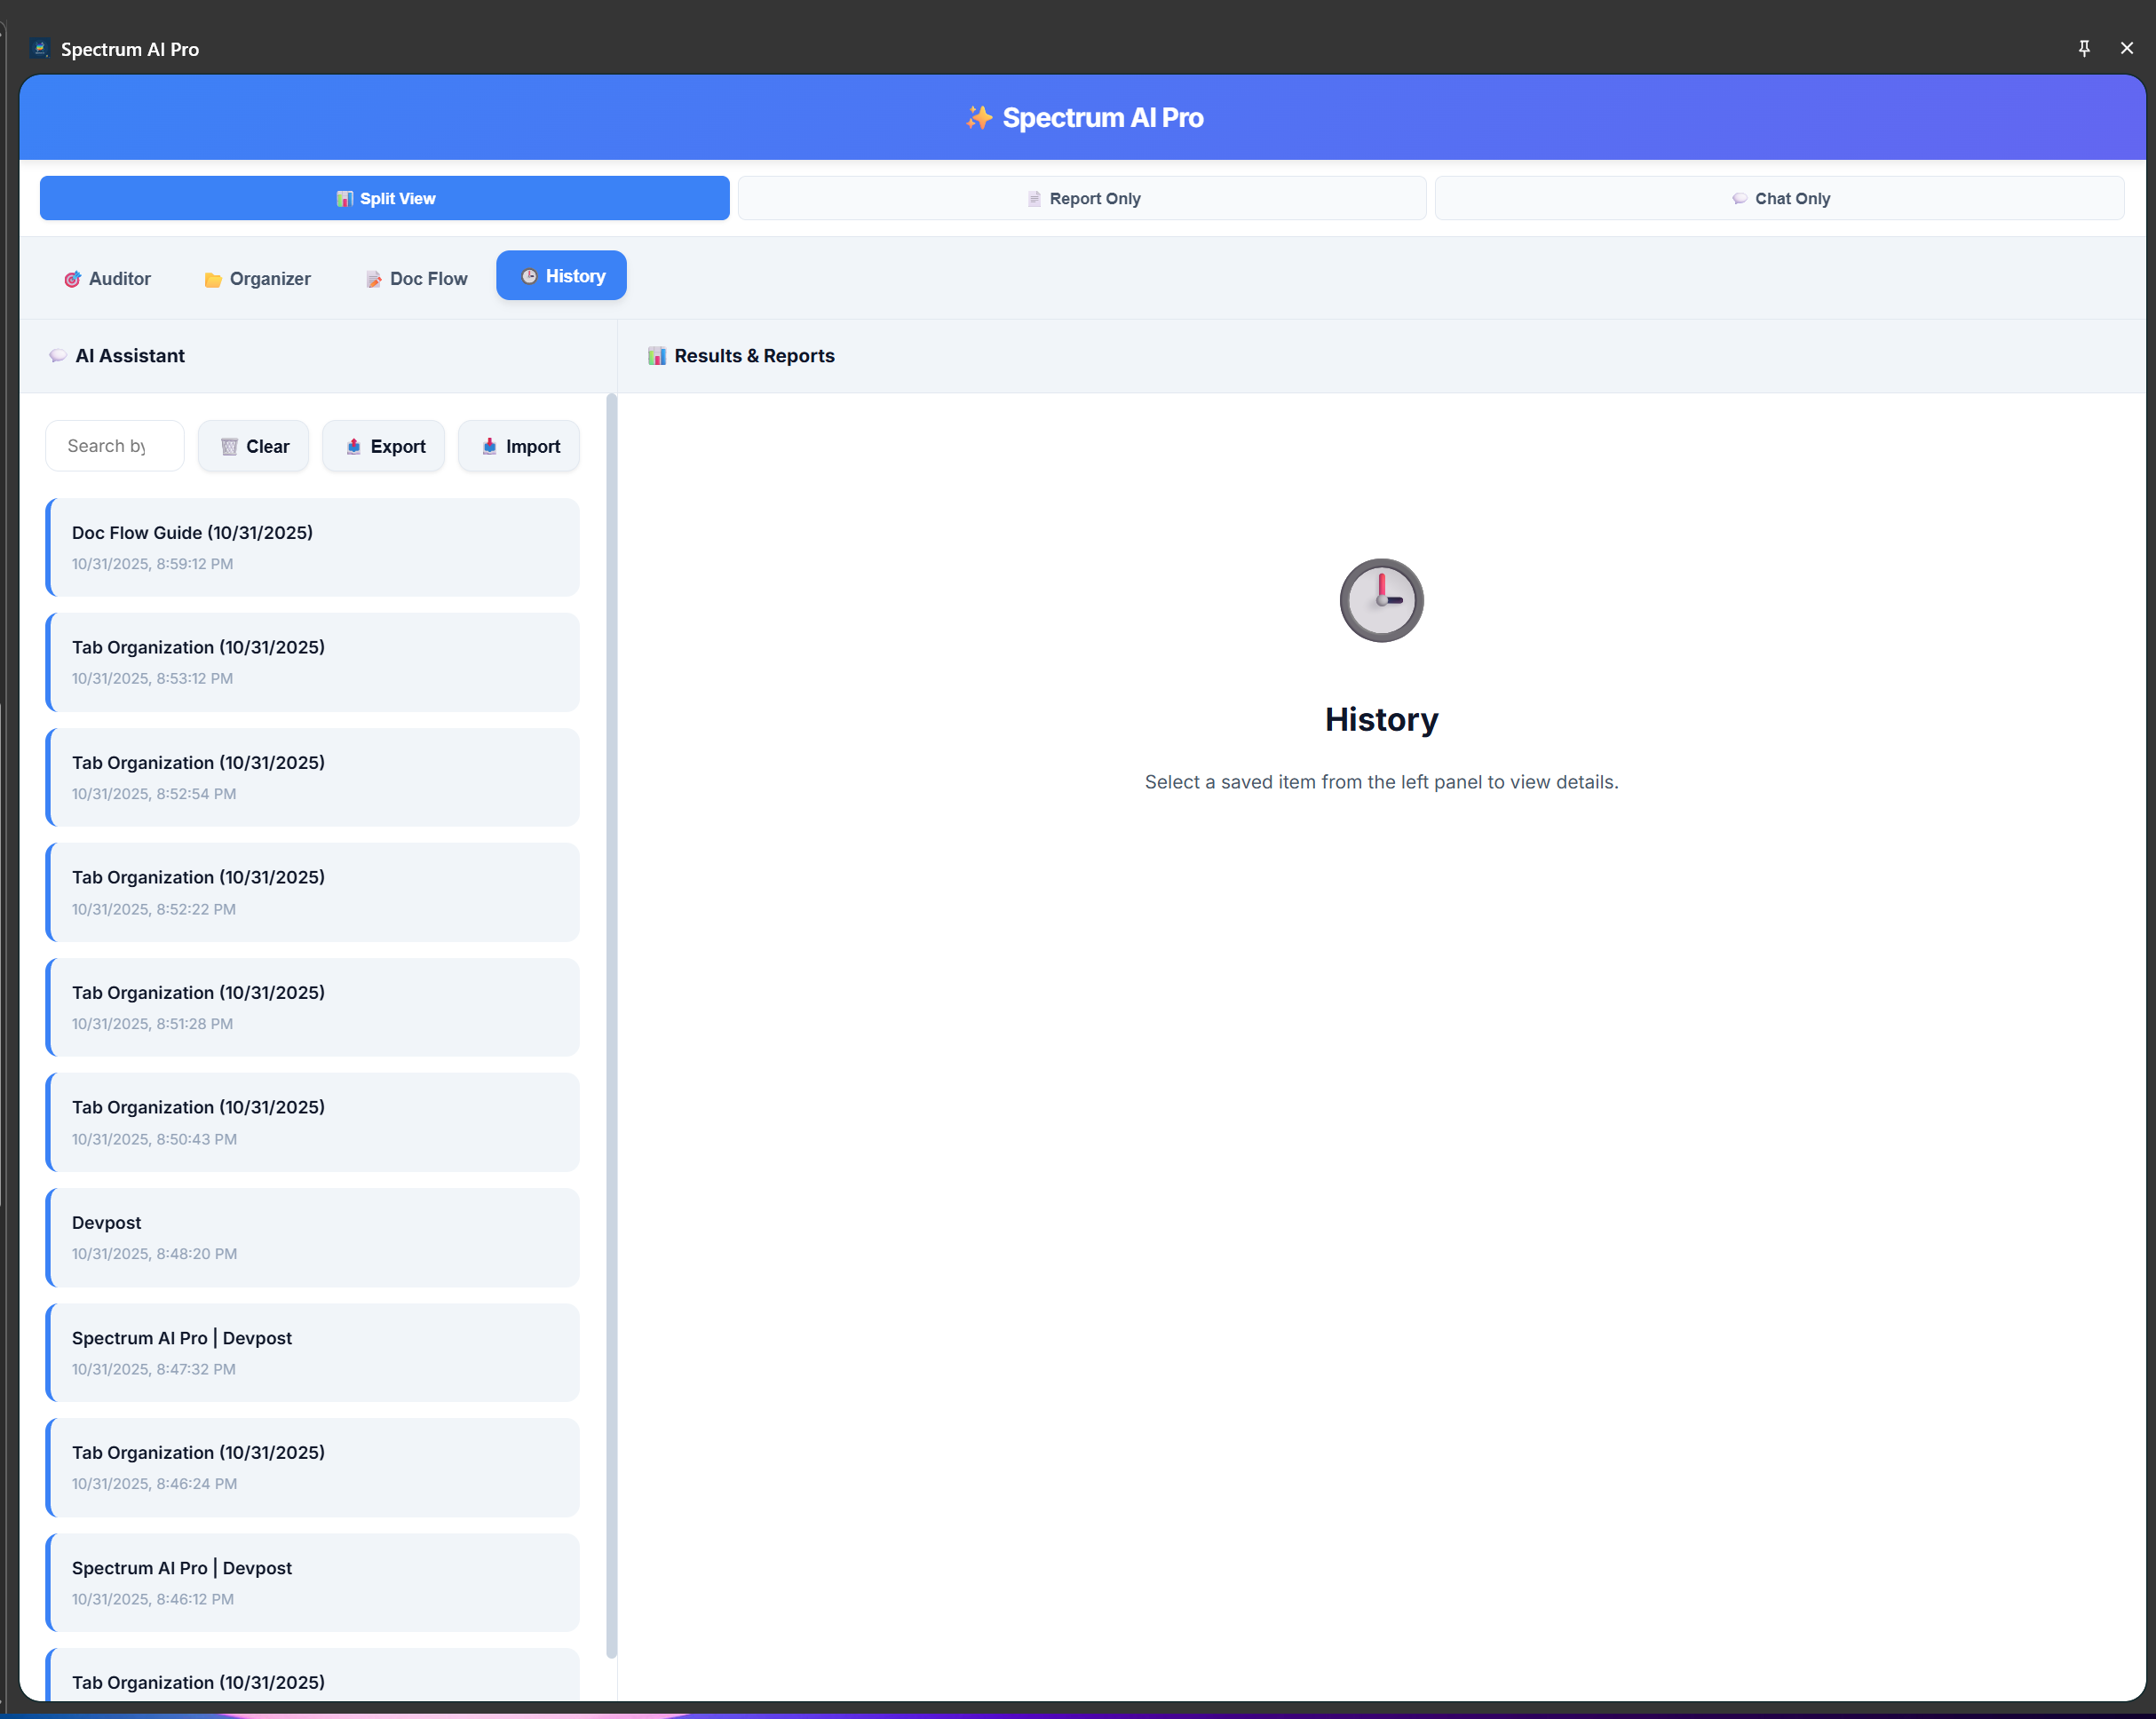Click the Organizer folder icon
Screen dimensions: 2156x1719
coord(213,279)
